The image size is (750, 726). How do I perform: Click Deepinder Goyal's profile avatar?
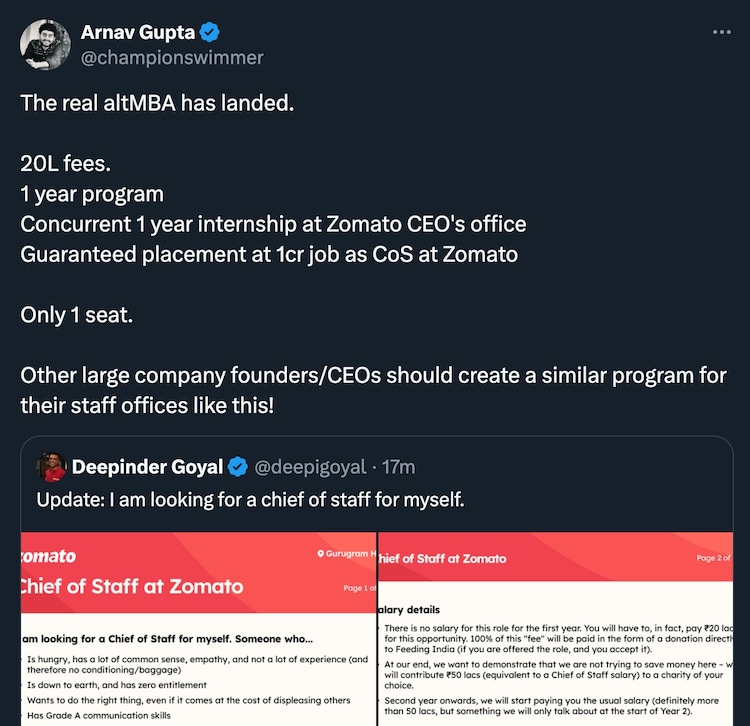coord(52,467)
